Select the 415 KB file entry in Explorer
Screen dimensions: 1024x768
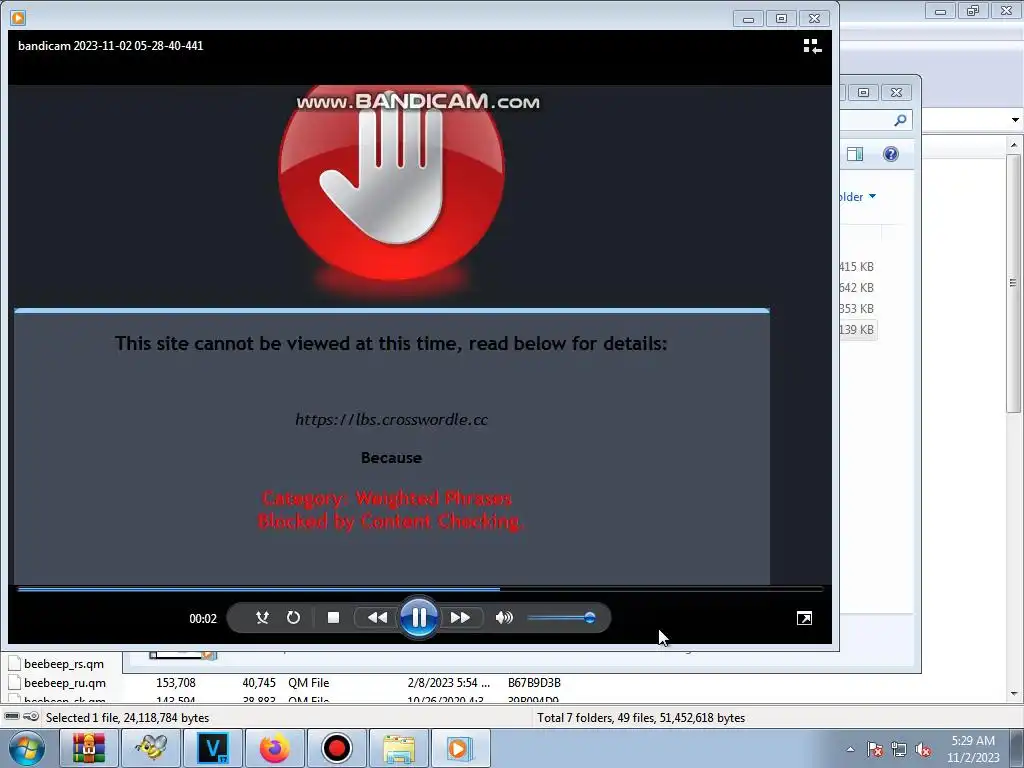click(x=857, y=266)
